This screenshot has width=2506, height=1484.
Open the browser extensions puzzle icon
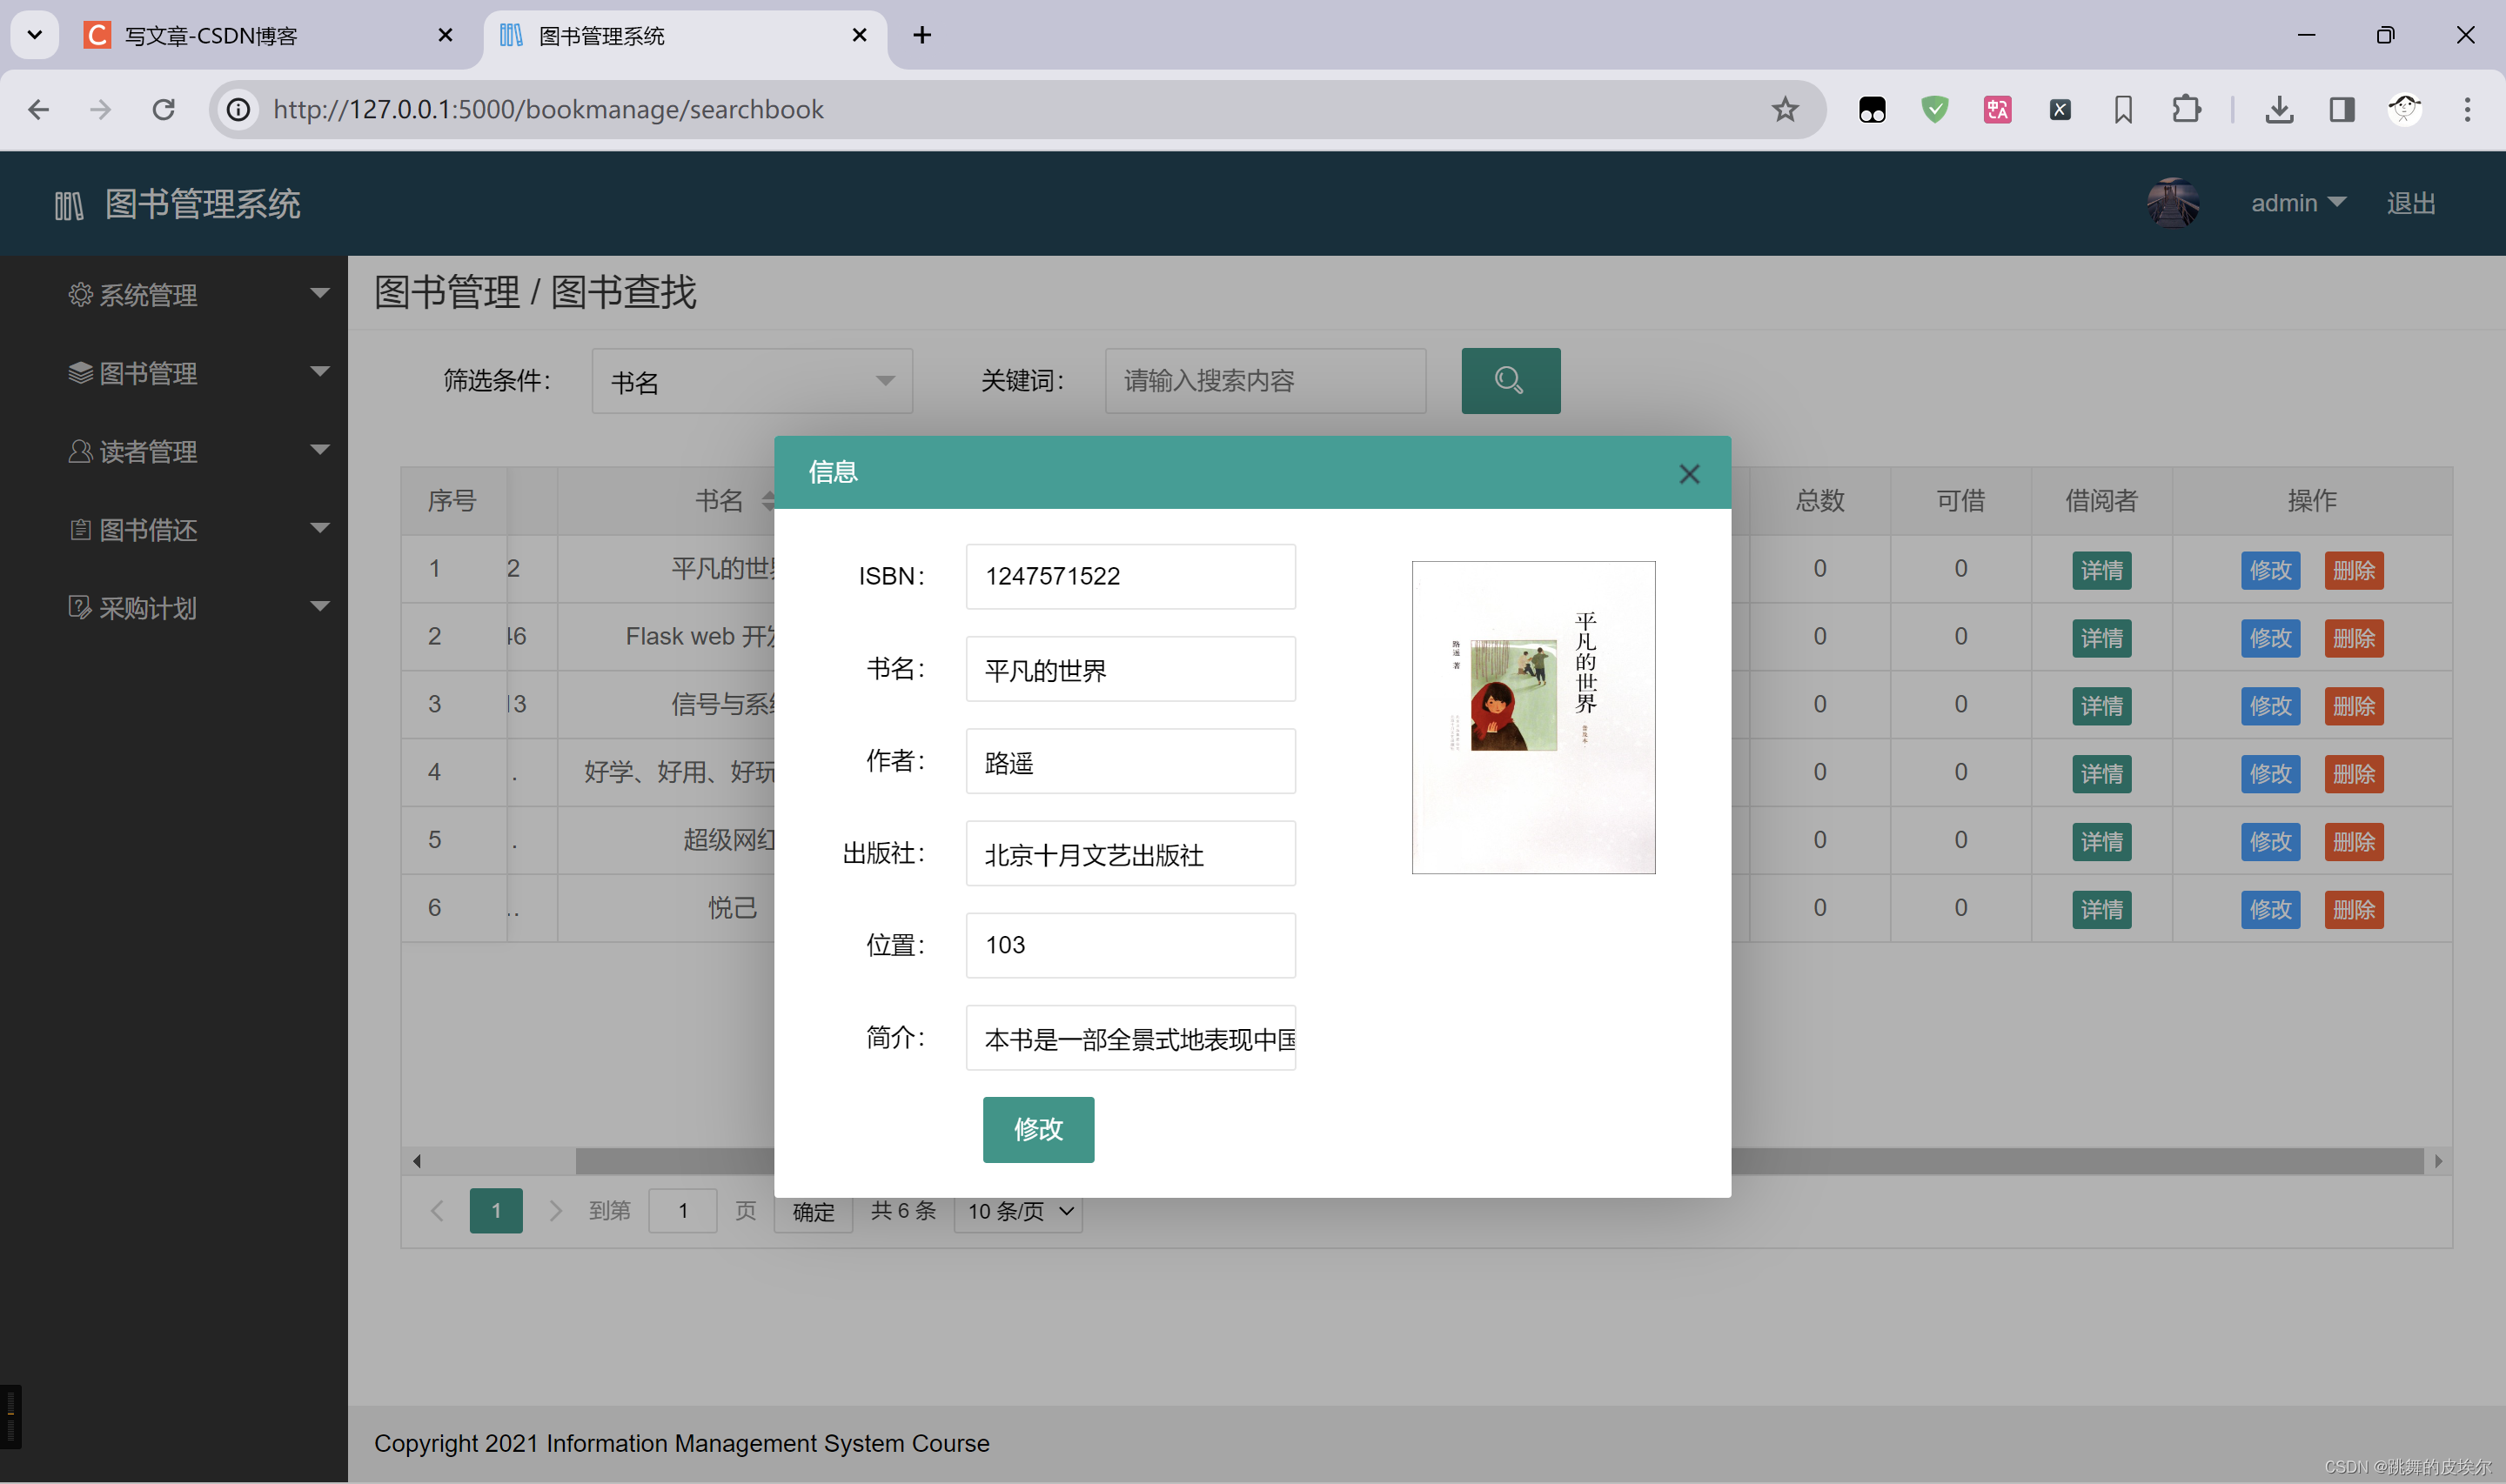(2187, 109)
